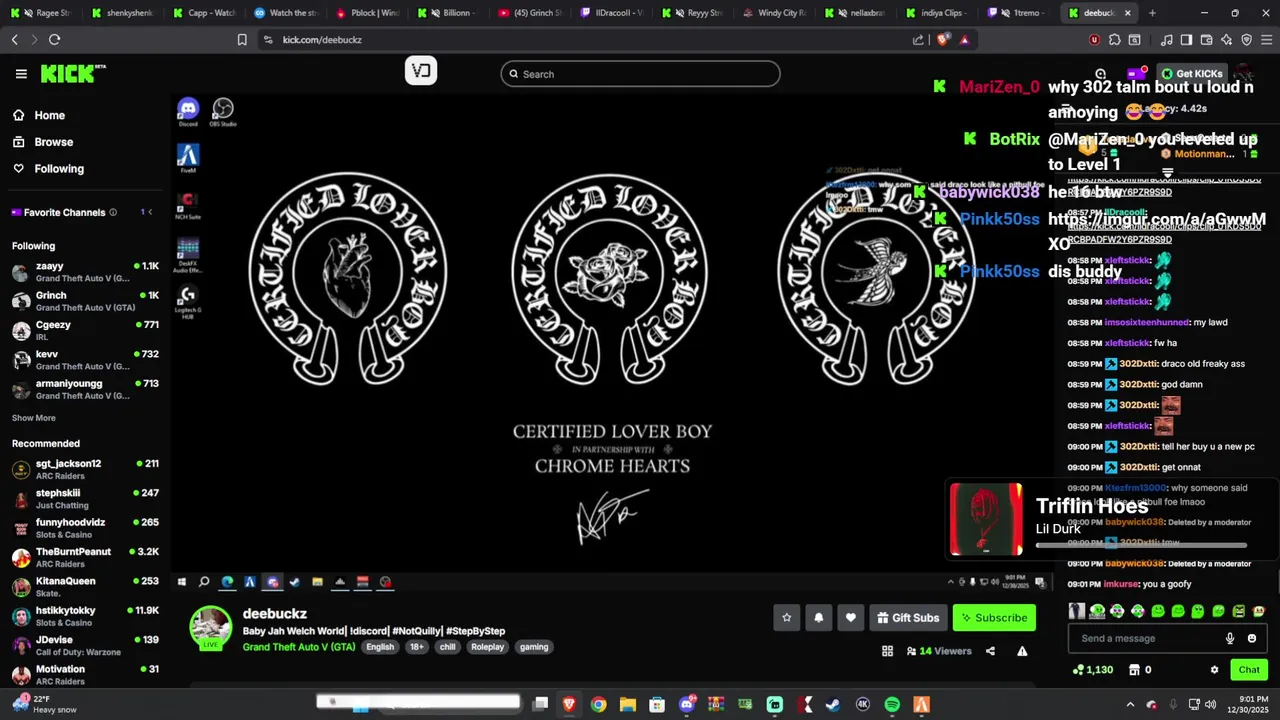This screenshot has height=720, width=1280.
Task: Open File Explorer from the taskbar
Action: coord(628,705)
